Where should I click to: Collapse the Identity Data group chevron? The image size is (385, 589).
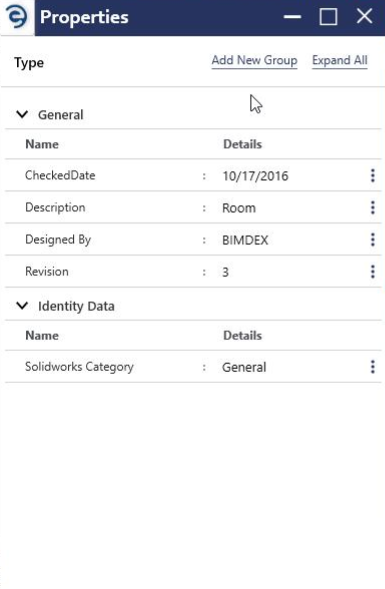click(22, 305)
